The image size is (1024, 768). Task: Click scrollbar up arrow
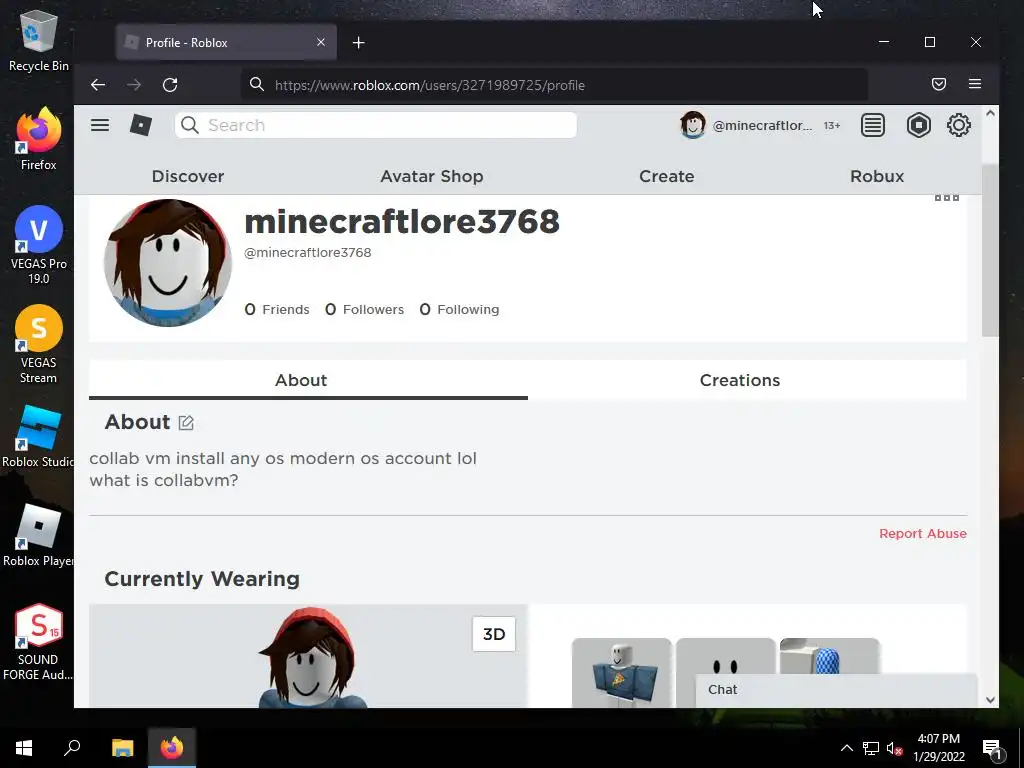(x=990, y=113)
